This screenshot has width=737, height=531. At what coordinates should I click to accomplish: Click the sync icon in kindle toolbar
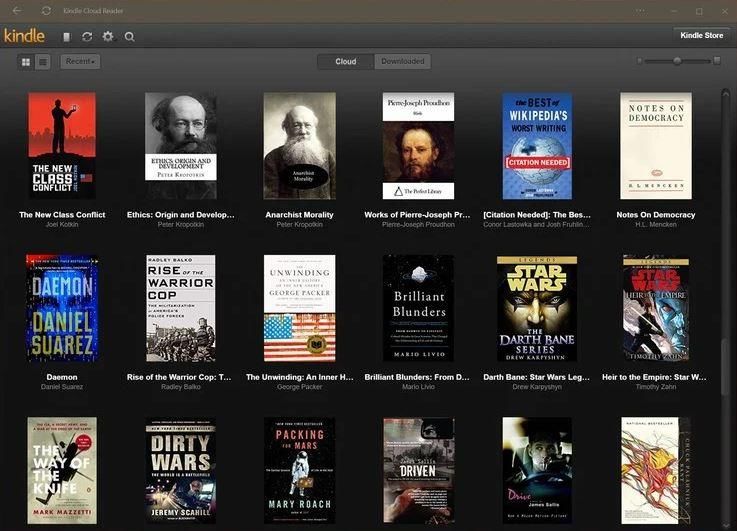[x=87, y=37]
